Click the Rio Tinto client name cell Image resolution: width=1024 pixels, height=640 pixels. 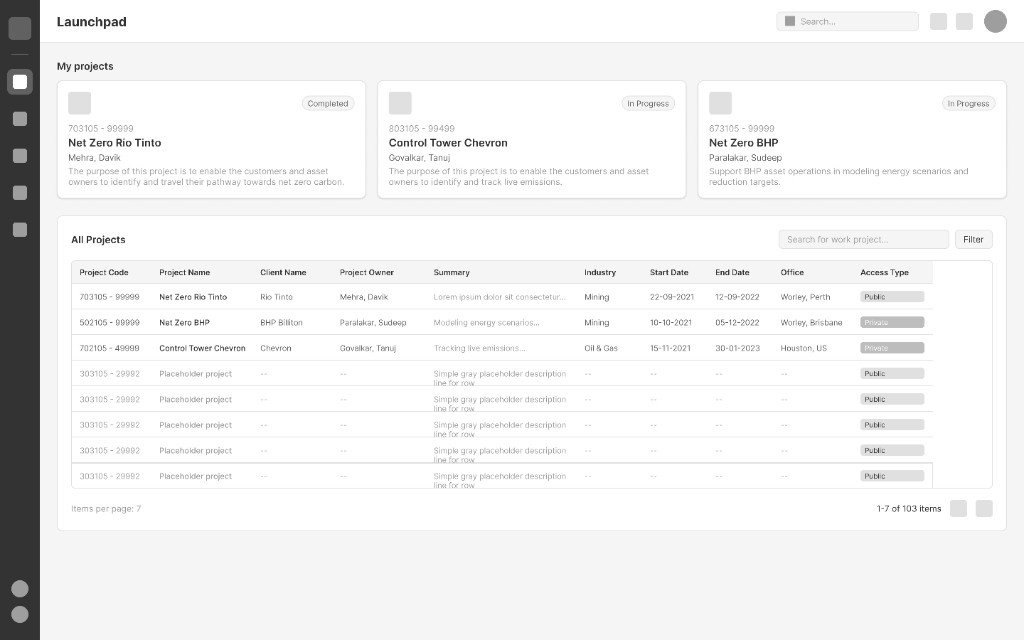pos(276,296)
